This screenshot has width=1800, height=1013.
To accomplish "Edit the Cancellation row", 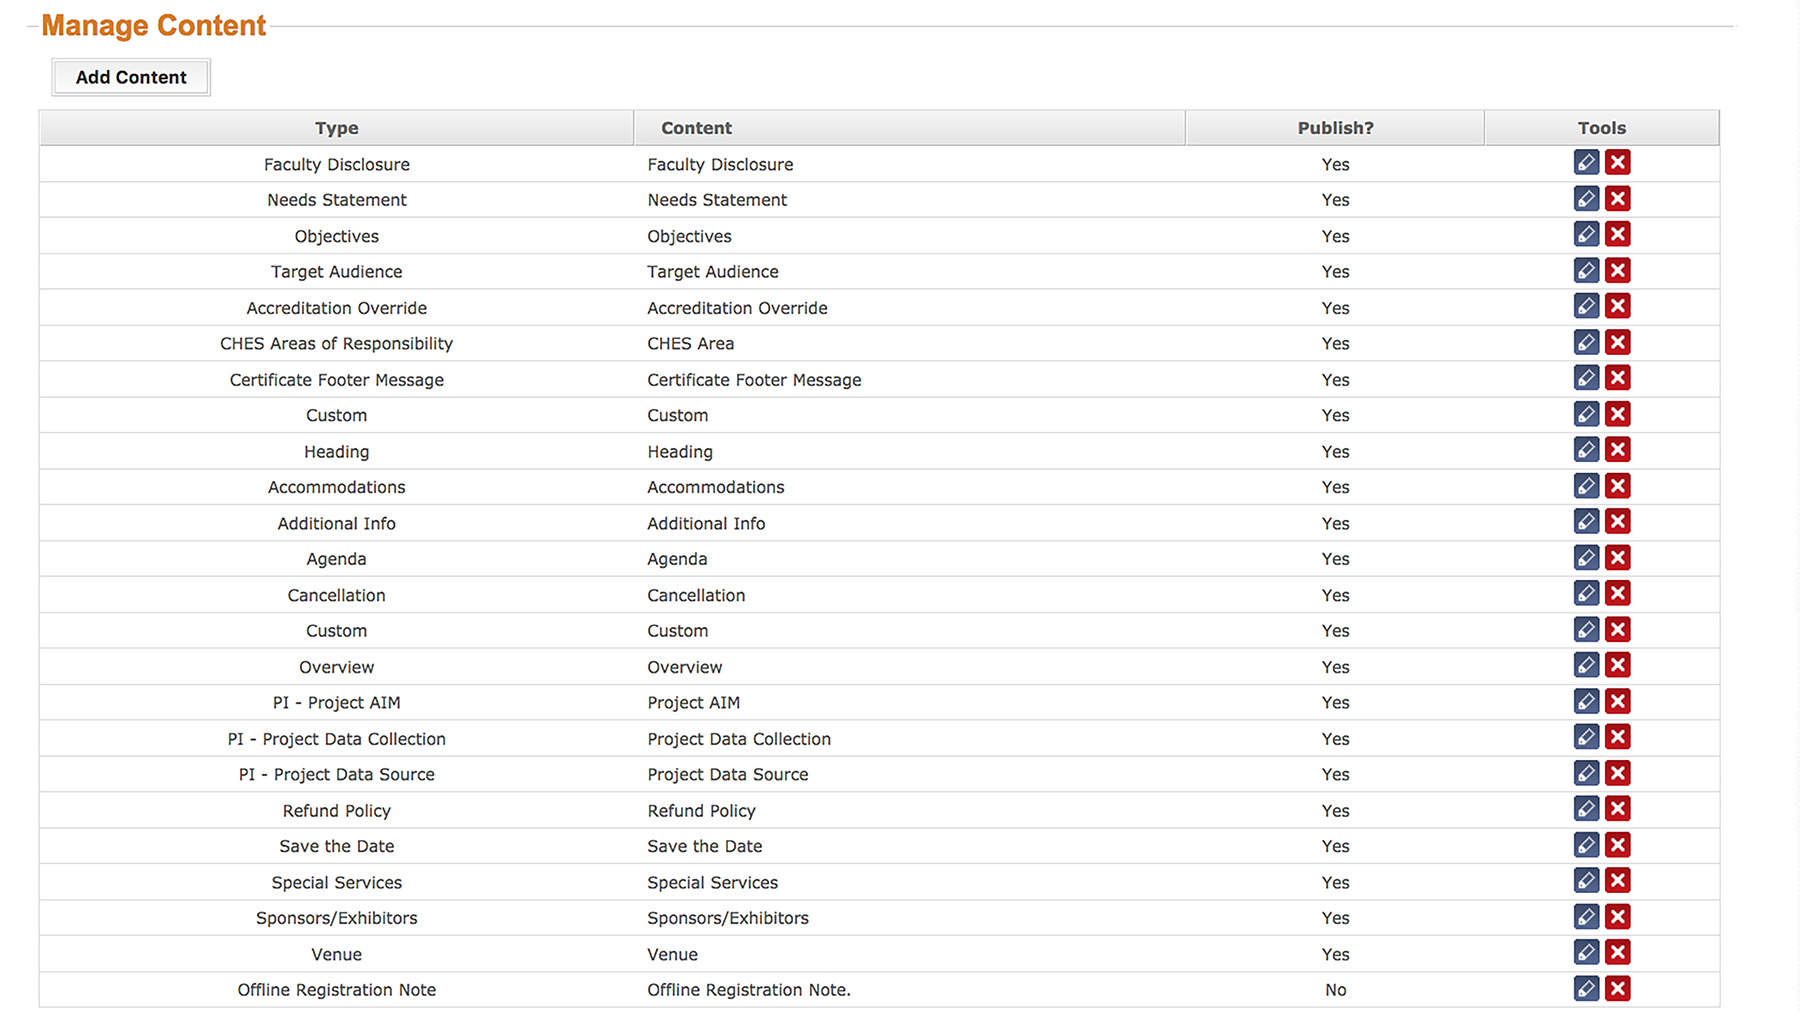I will click(x=1586, y=594).
